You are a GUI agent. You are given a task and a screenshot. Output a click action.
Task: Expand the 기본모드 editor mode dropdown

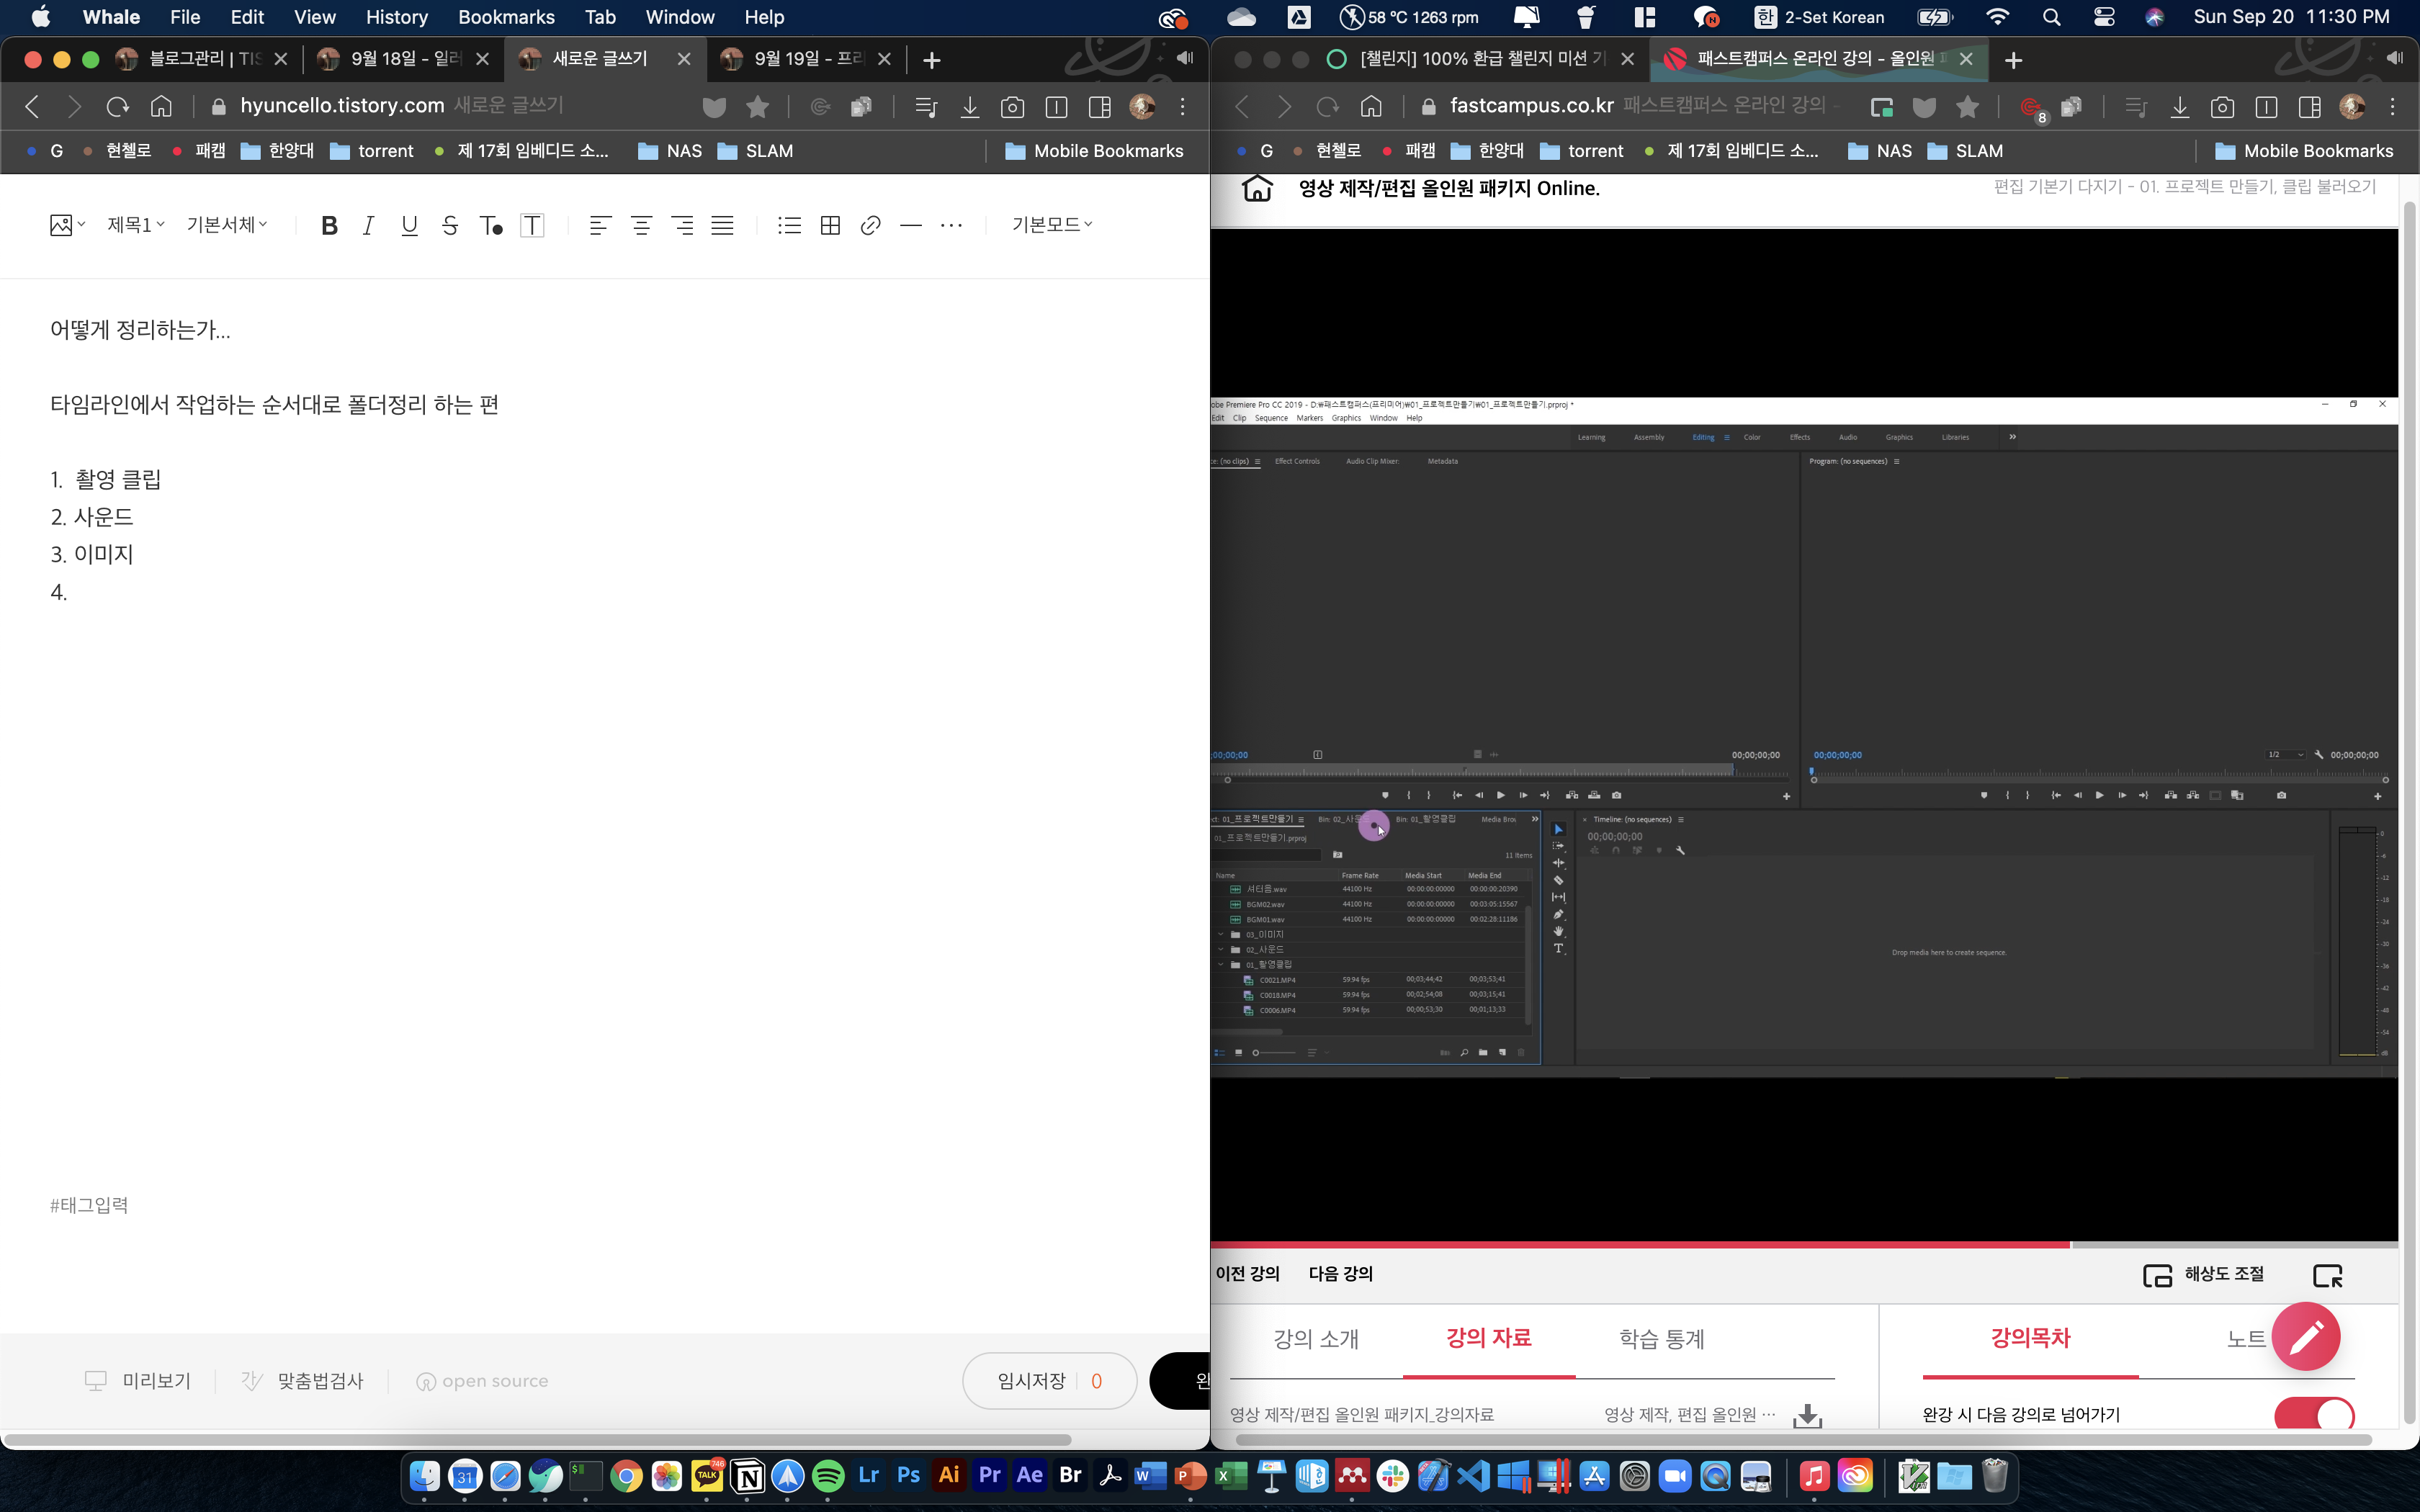click(x=1051, y=225)
